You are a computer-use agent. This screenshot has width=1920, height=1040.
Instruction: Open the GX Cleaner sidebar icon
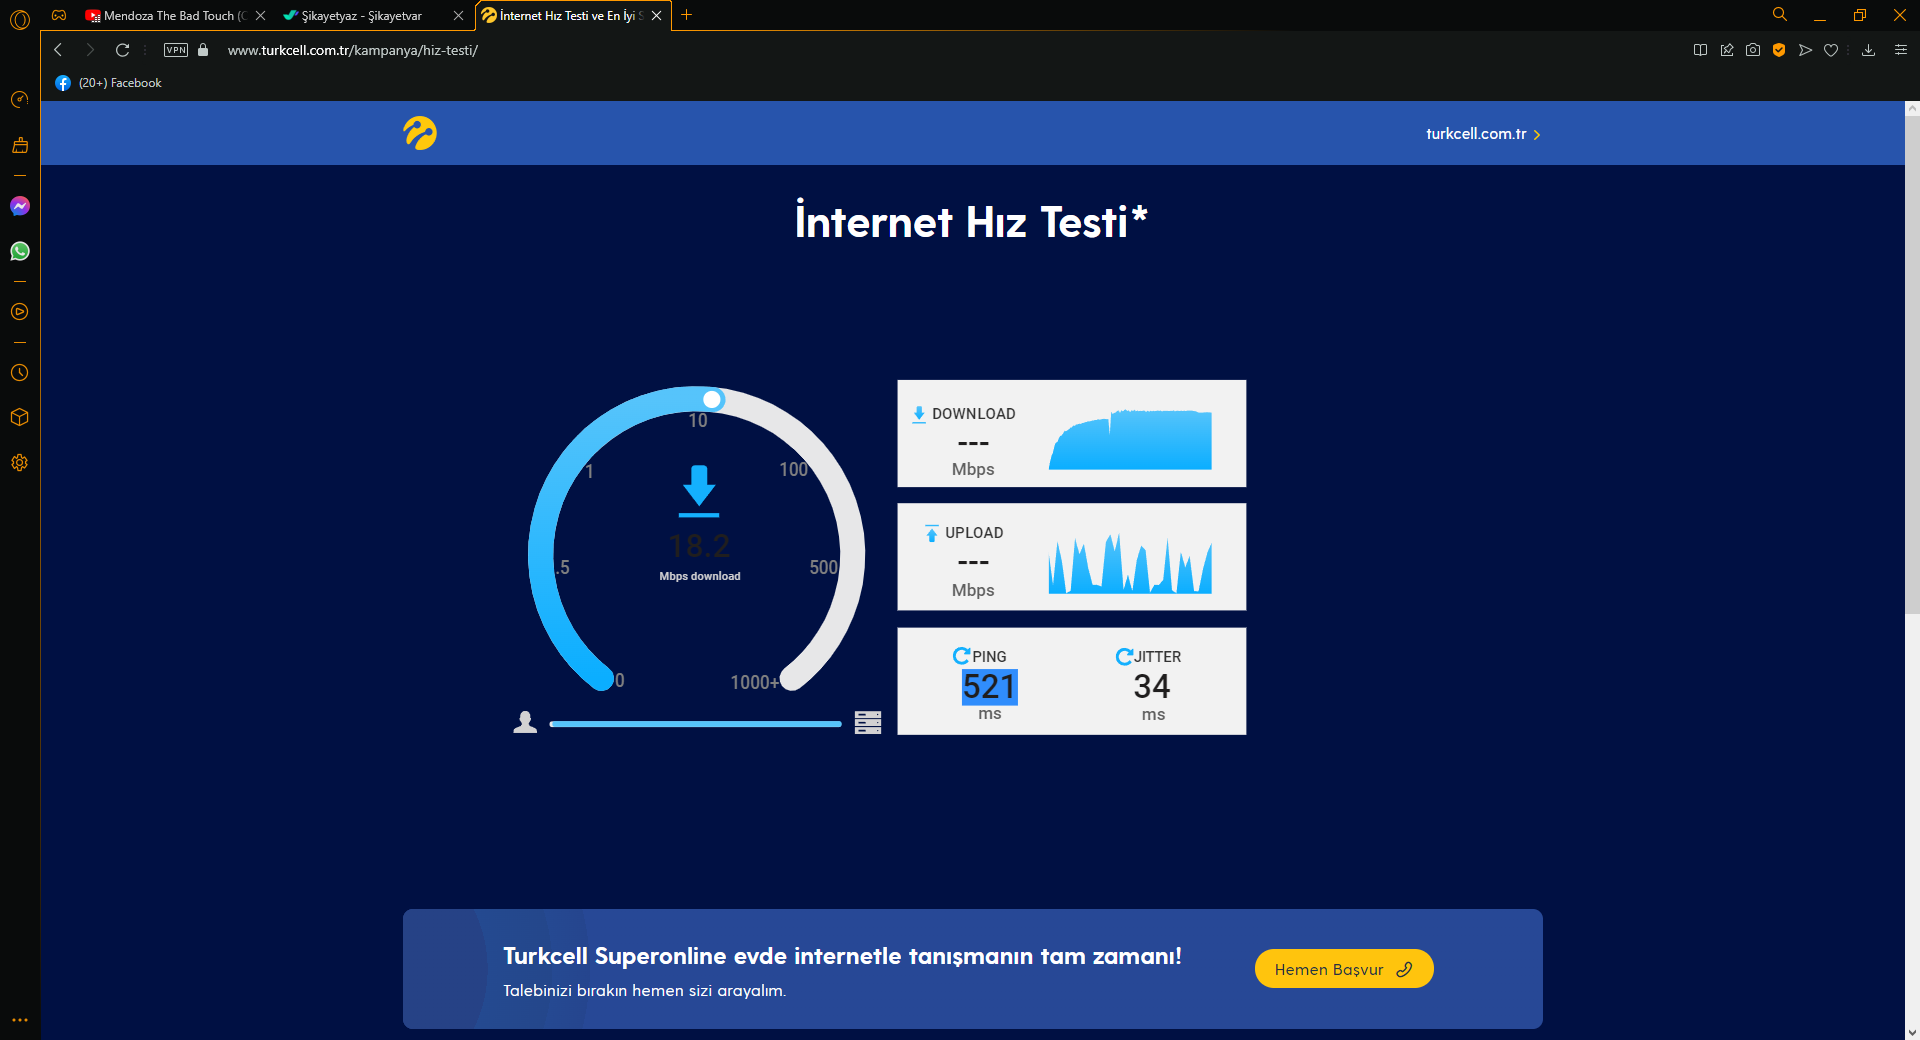click(20, 145)
